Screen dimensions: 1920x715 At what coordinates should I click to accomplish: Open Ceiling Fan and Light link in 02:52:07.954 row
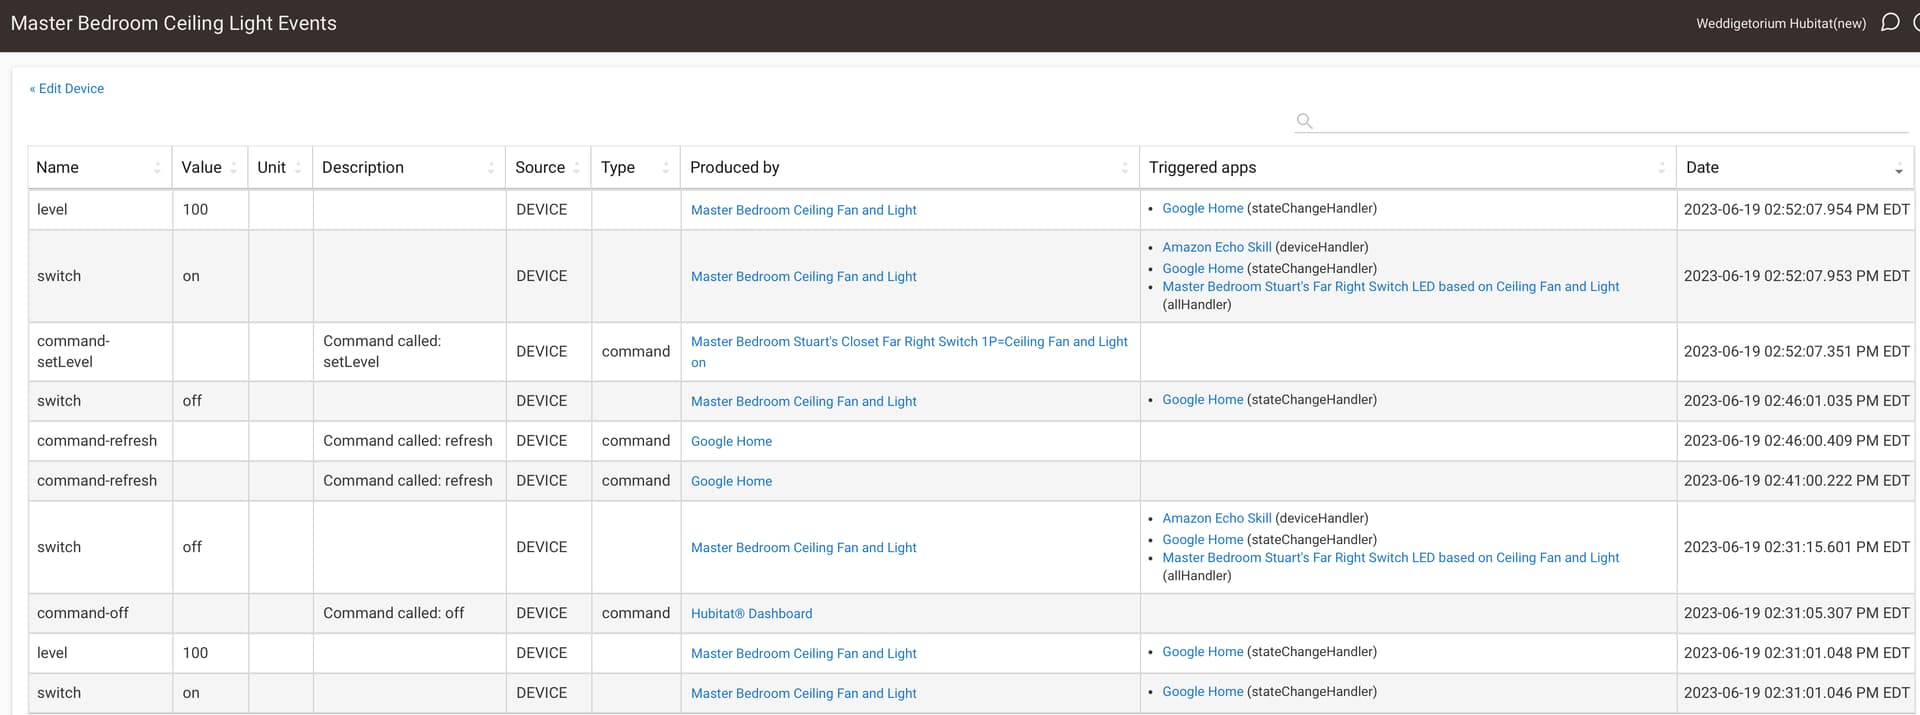(803, 210)
